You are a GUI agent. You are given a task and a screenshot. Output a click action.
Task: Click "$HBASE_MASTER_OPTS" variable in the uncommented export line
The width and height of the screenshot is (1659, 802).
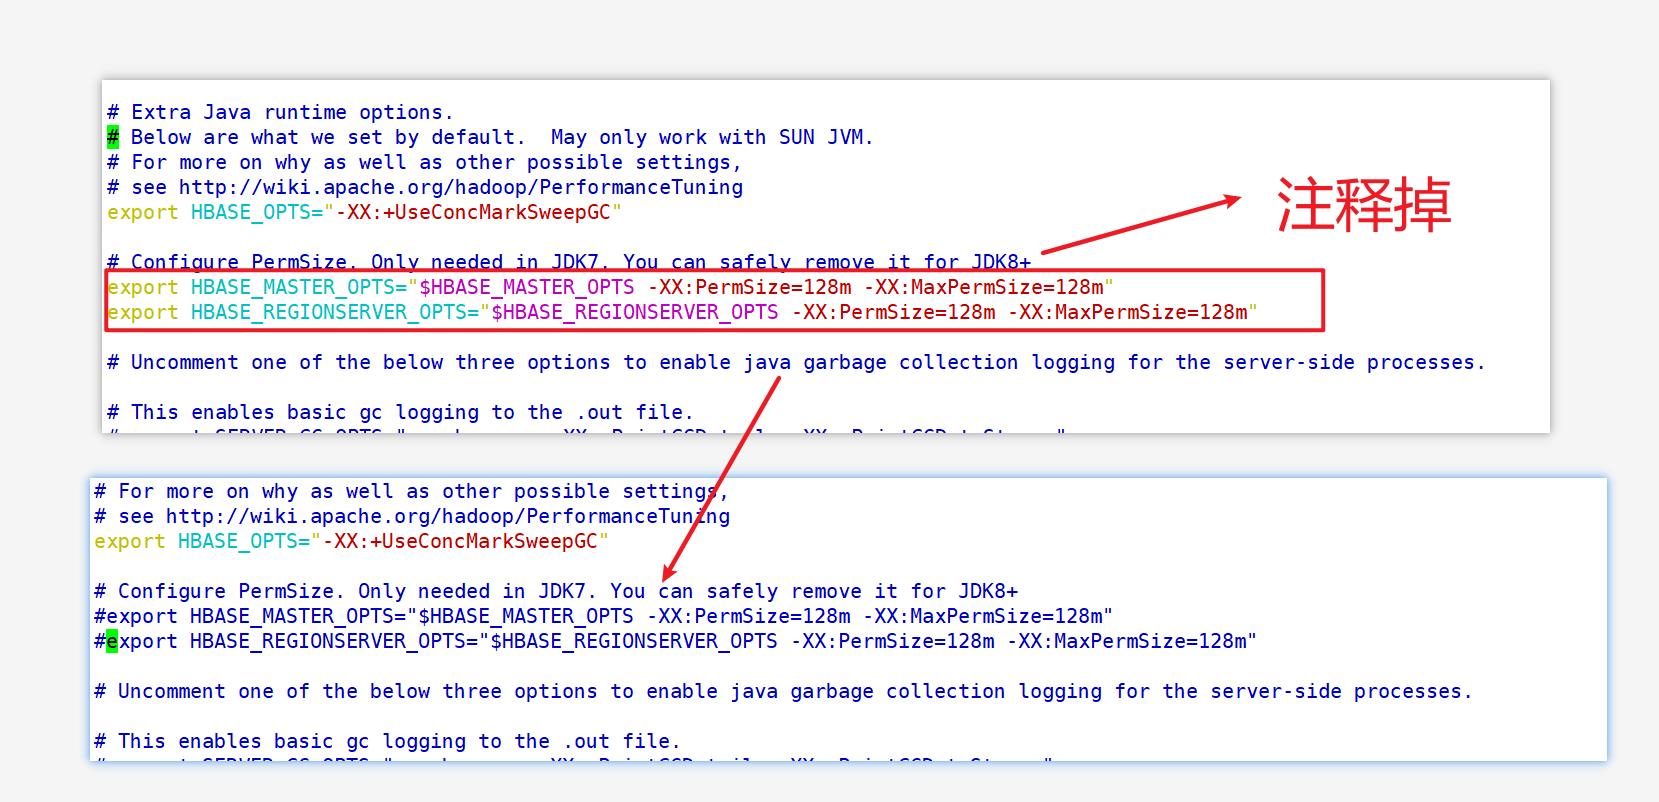(x=527, y=287)
